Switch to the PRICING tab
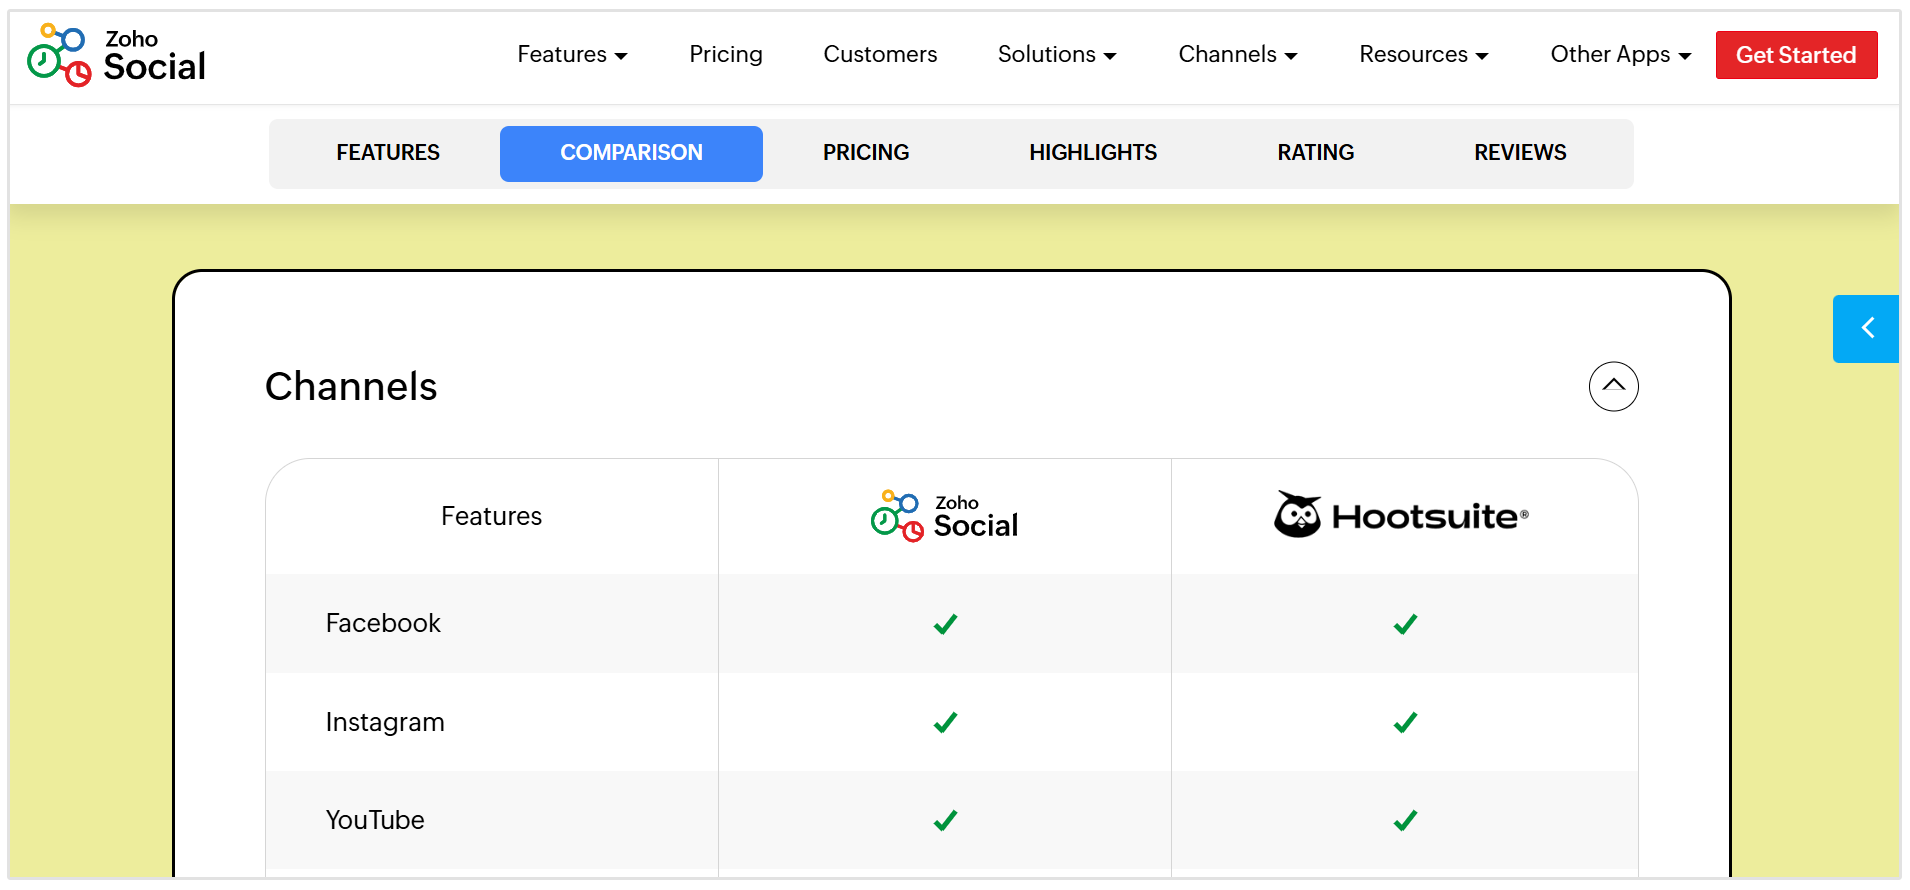The width and height of the screenshot is (1910, 890). 866,153
